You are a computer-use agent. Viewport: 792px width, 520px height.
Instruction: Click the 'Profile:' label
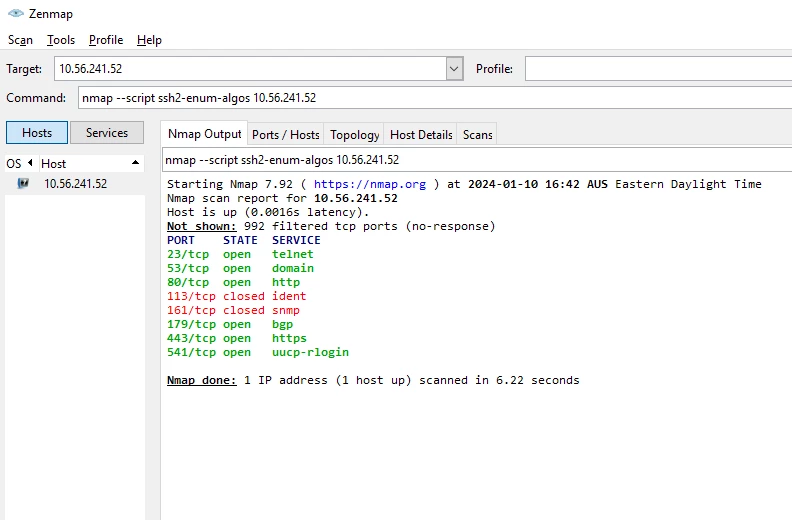pos(494,69)
